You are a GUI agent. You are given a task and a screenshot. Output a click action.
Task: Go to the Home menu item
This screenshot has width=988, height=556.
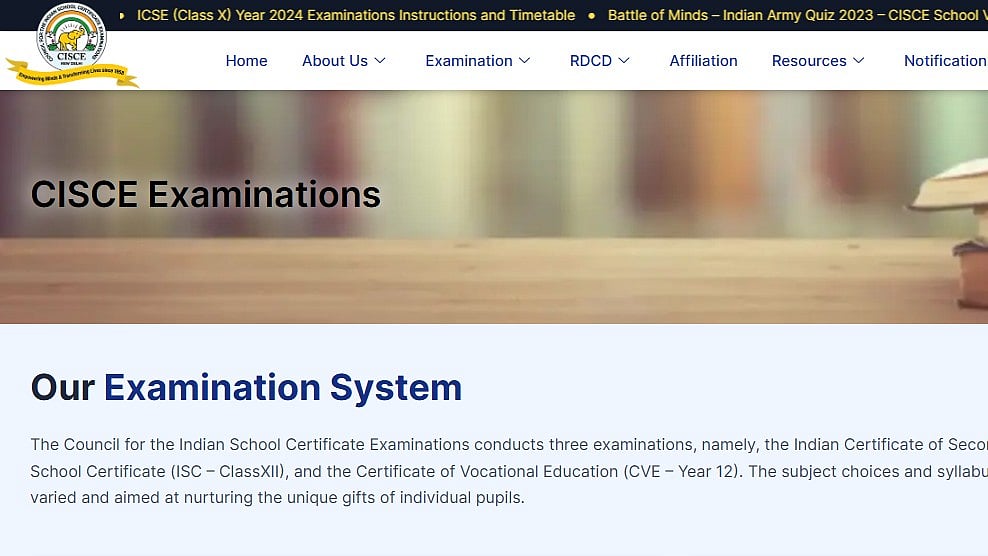246,61
